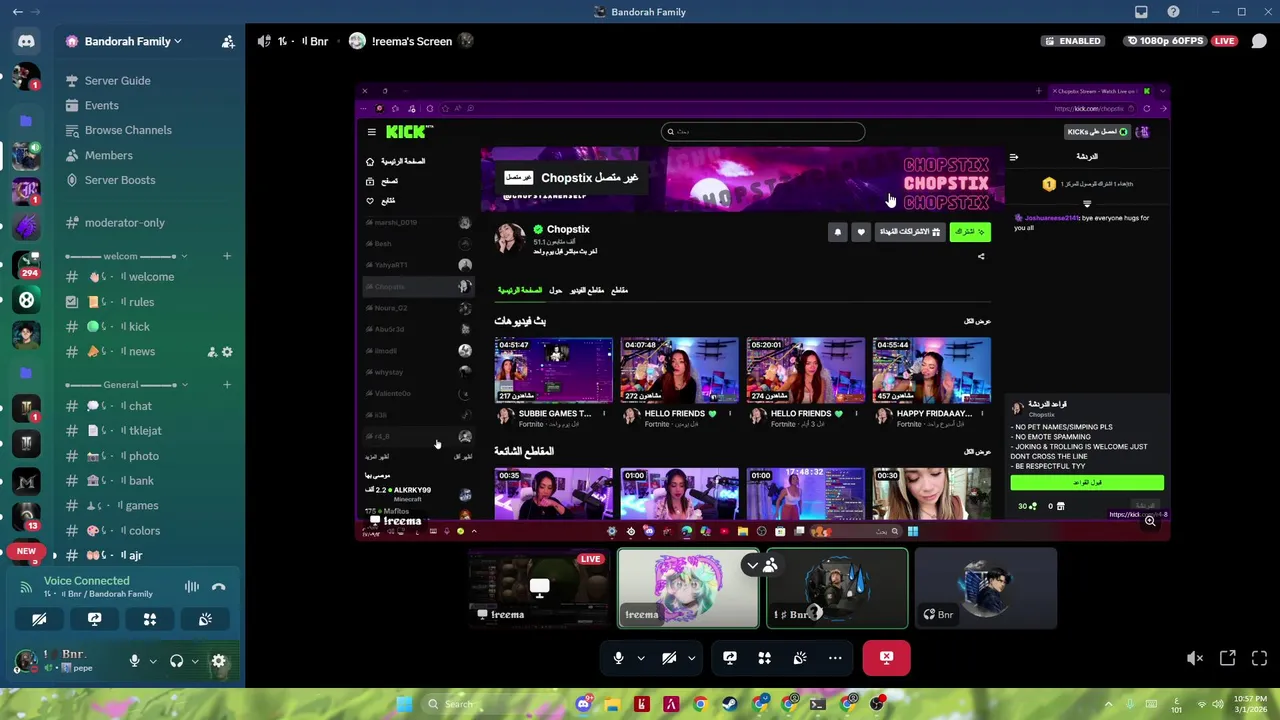
Task: Open the server with 294 badge
Action: [26, 264]
